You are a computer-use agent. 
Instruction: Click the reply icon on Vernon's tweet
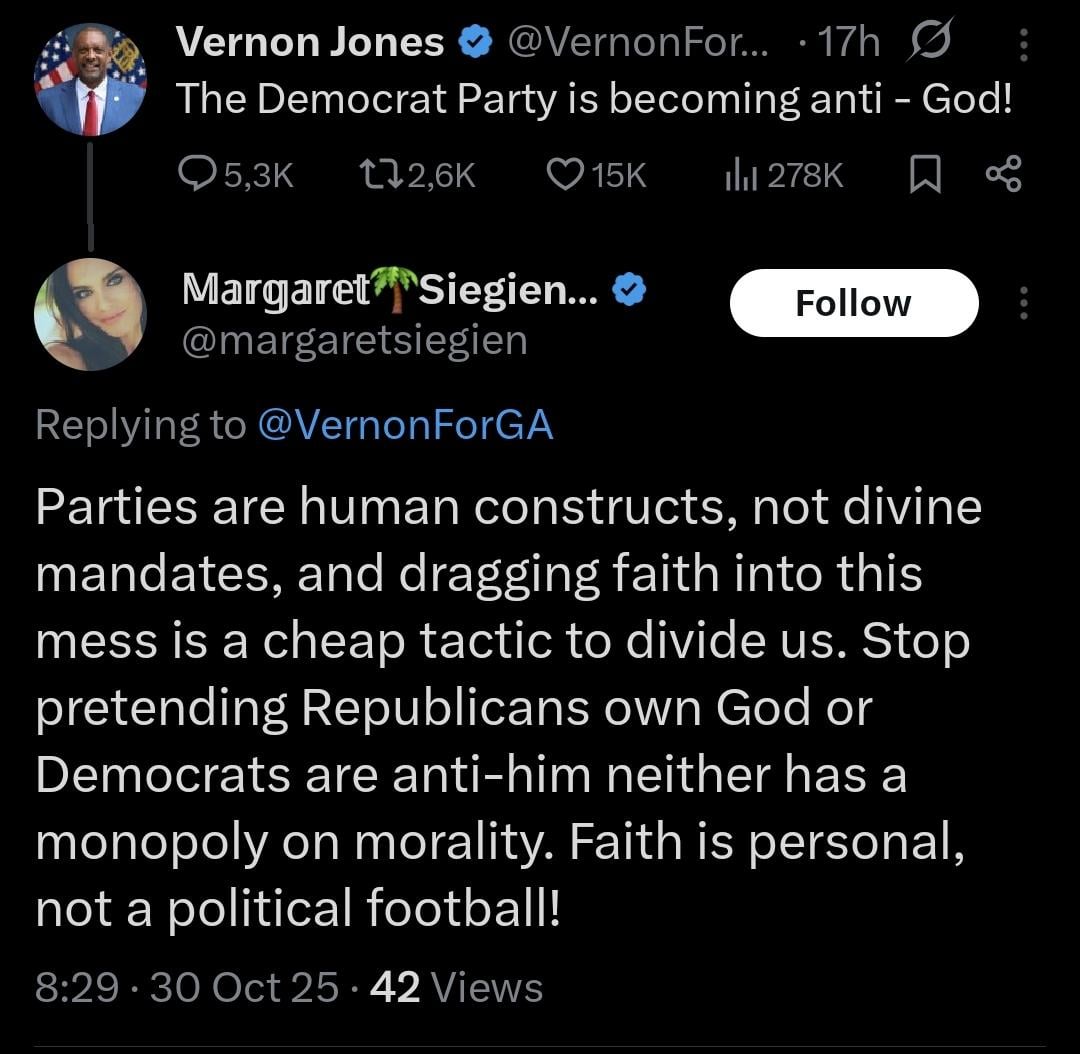(197, 176)
